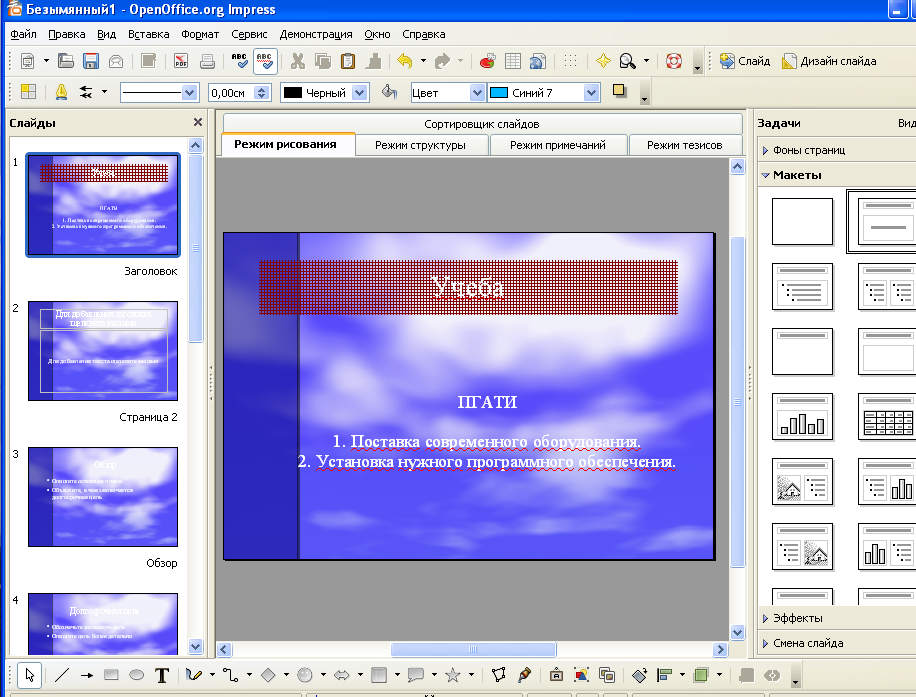Open the Справка menu
Screen dimensions: 916x697
point(424,34)
